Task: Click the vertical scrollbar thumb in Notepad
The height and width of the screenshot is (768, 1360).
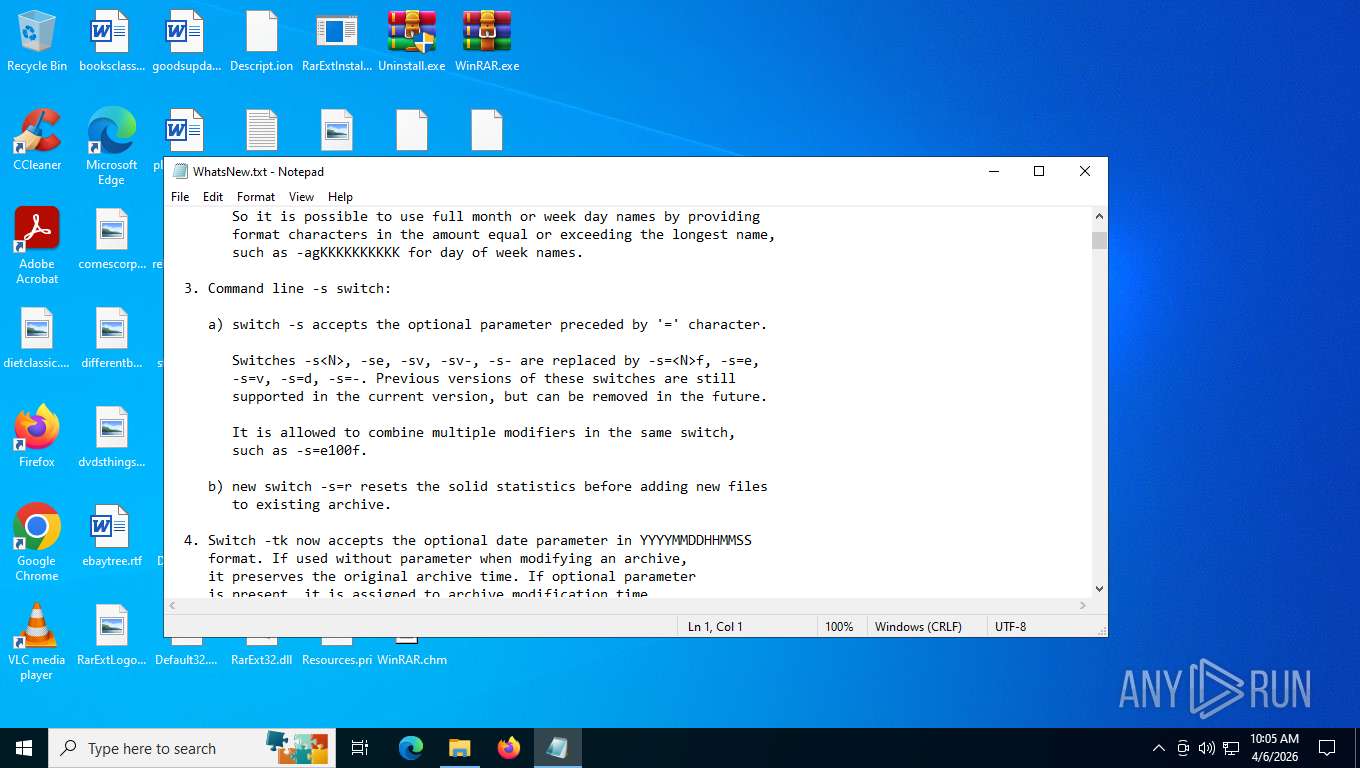Action: (x=1100, y=240)
